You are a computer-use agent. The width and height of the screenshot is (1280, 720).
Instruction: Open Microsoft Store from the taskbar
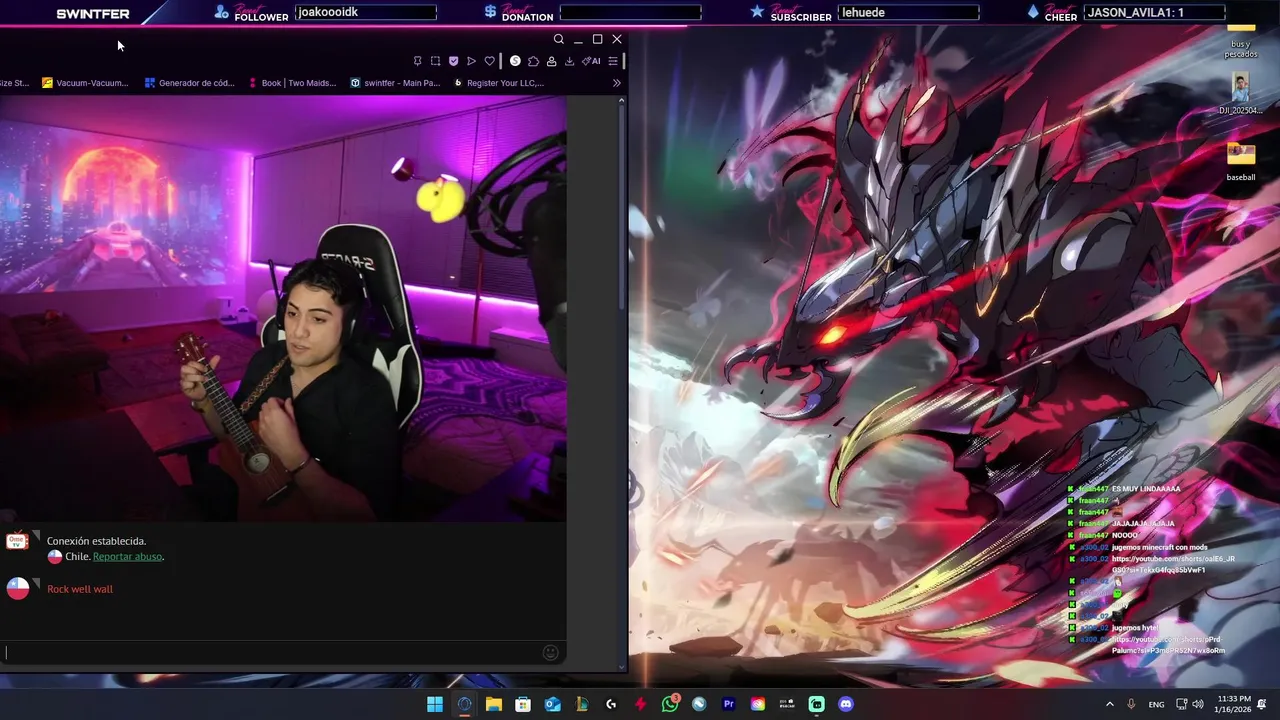(523, 704)
